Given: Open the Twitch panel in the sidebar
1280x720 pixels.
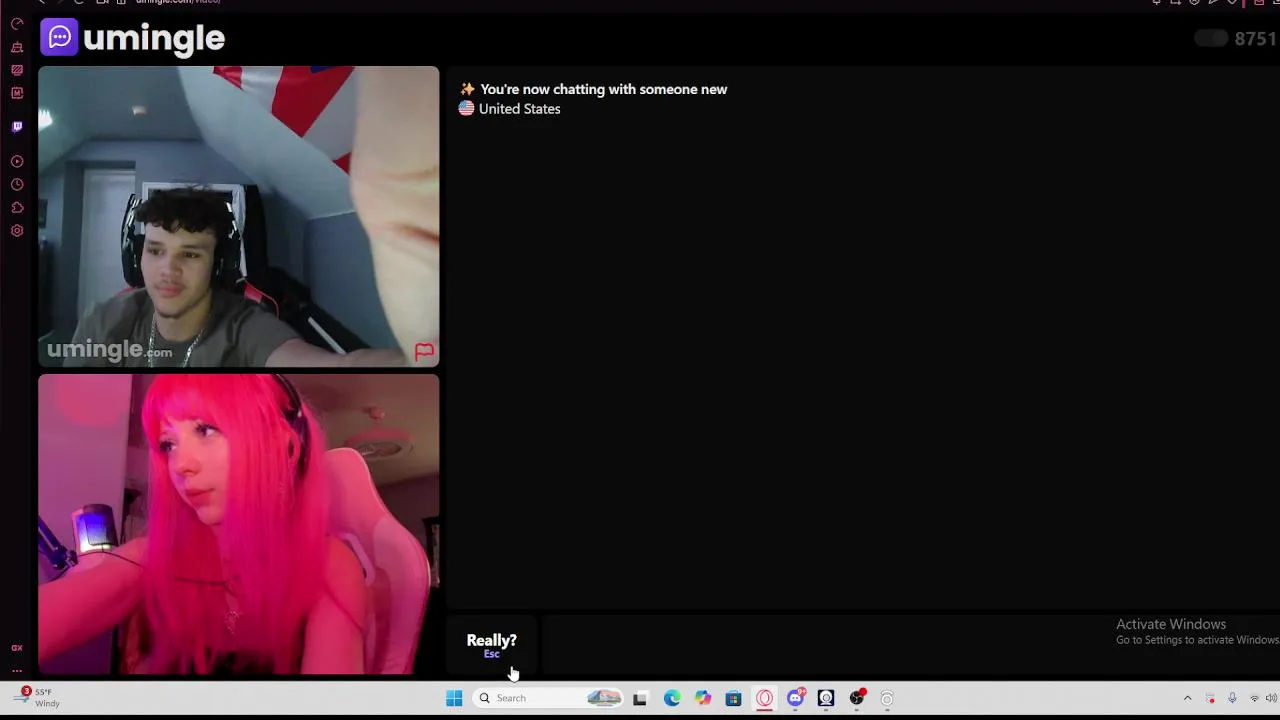Looking at the screenshot, I should coord(17,127).
